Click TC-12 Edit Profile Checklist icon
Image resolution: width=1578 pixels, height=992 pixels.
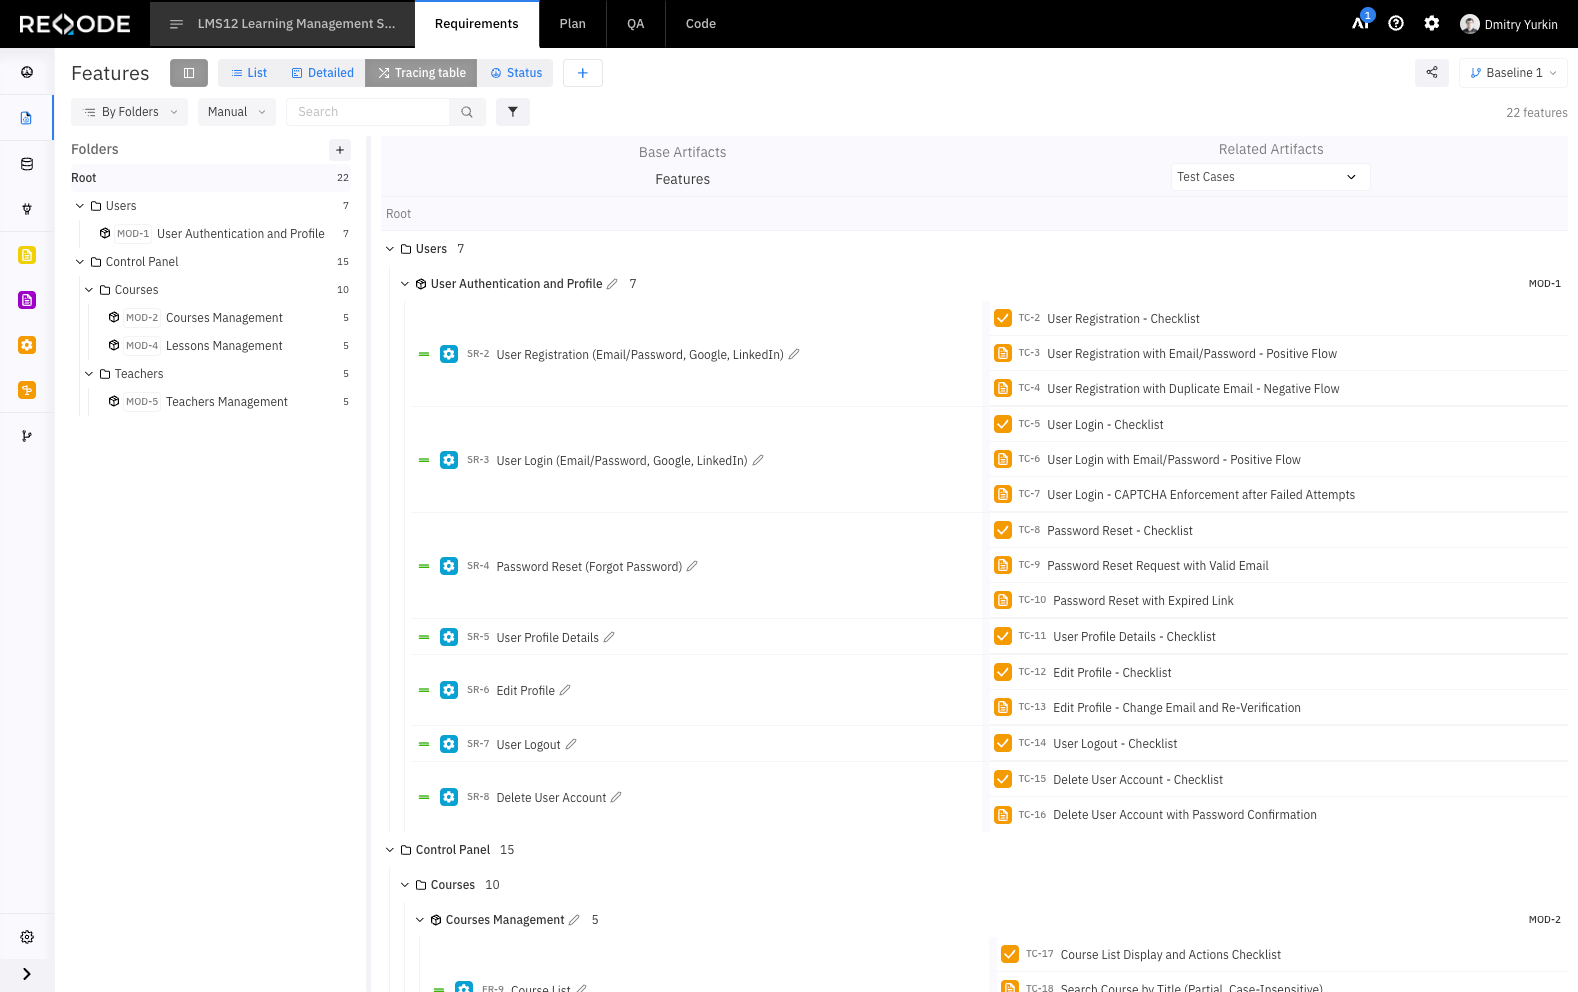tap(1003, 672)
